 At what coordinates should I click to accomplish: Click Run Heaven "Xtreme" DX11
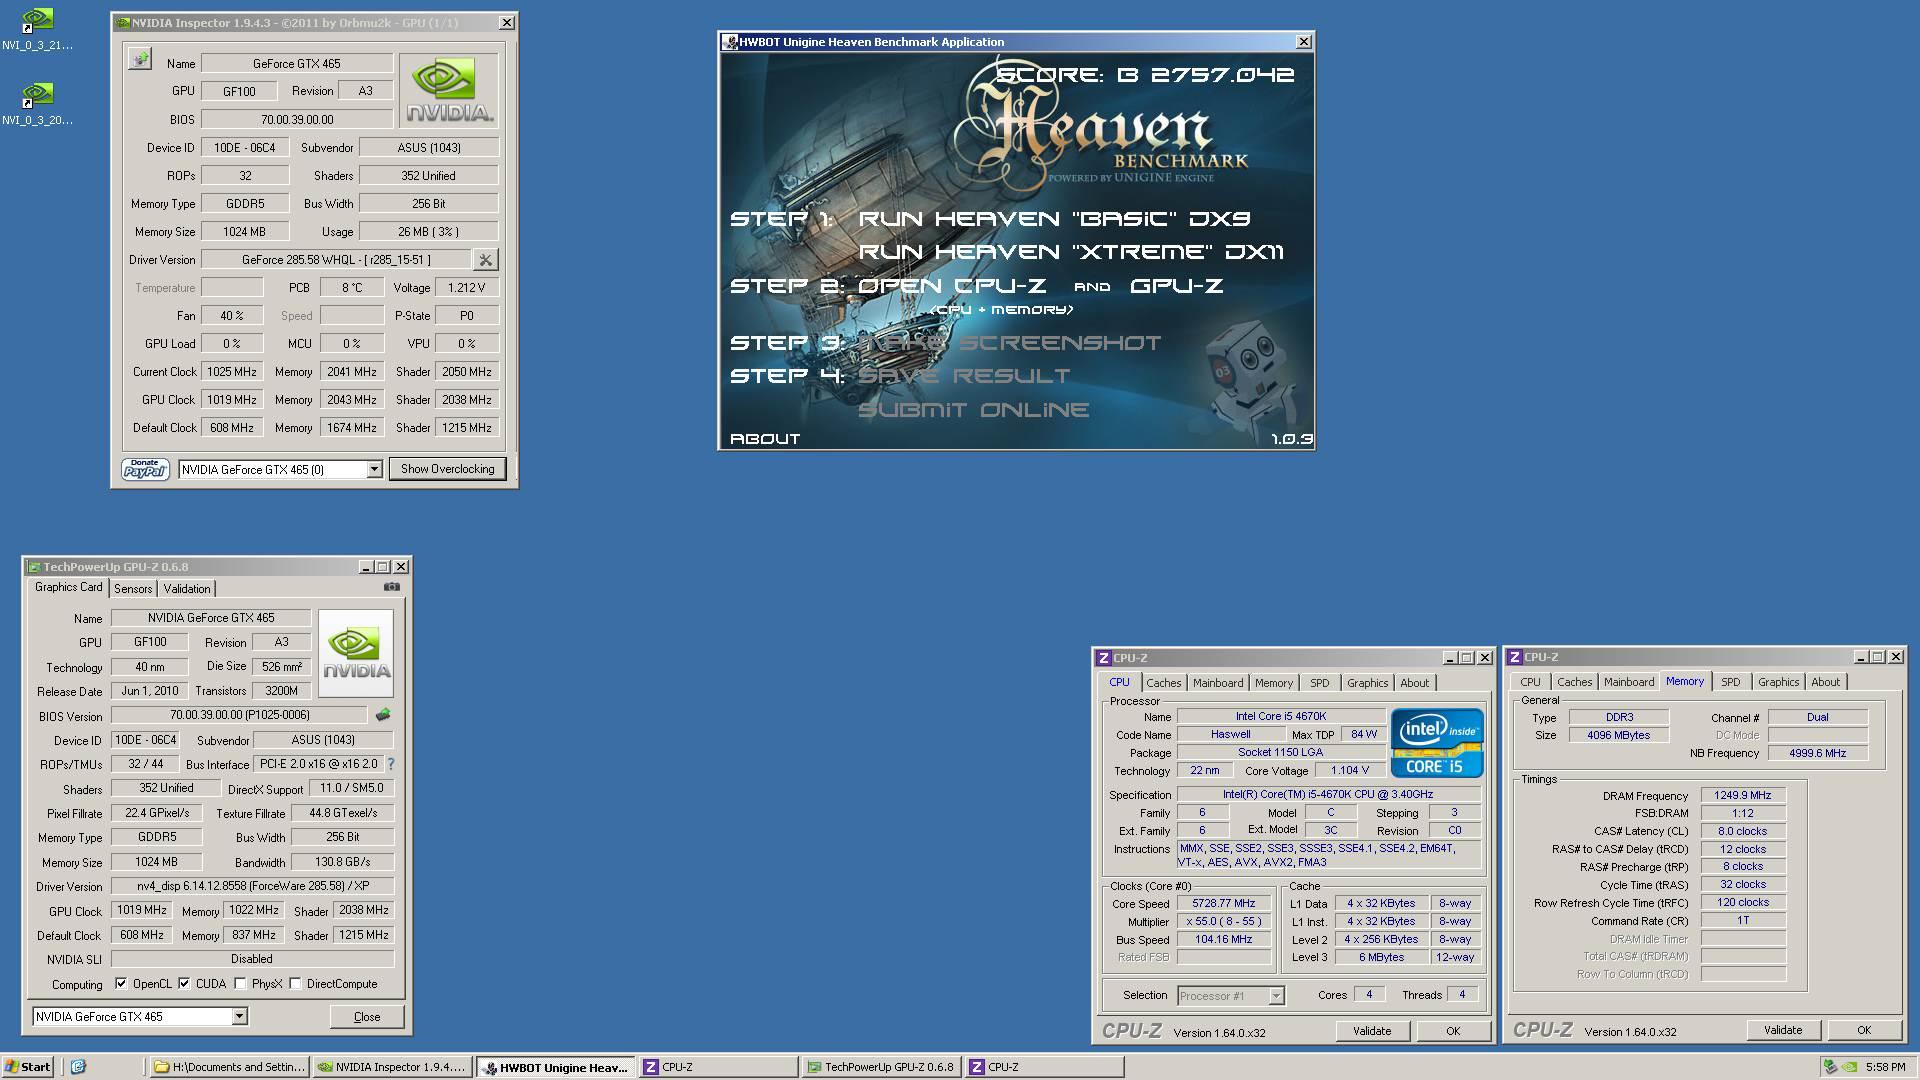(x=1071, y=252)
